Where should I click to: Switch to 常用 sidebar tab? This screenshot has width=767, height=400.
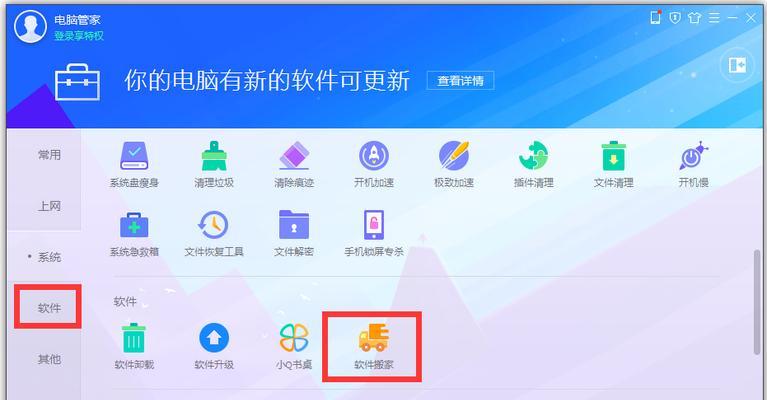pos(49,155)
